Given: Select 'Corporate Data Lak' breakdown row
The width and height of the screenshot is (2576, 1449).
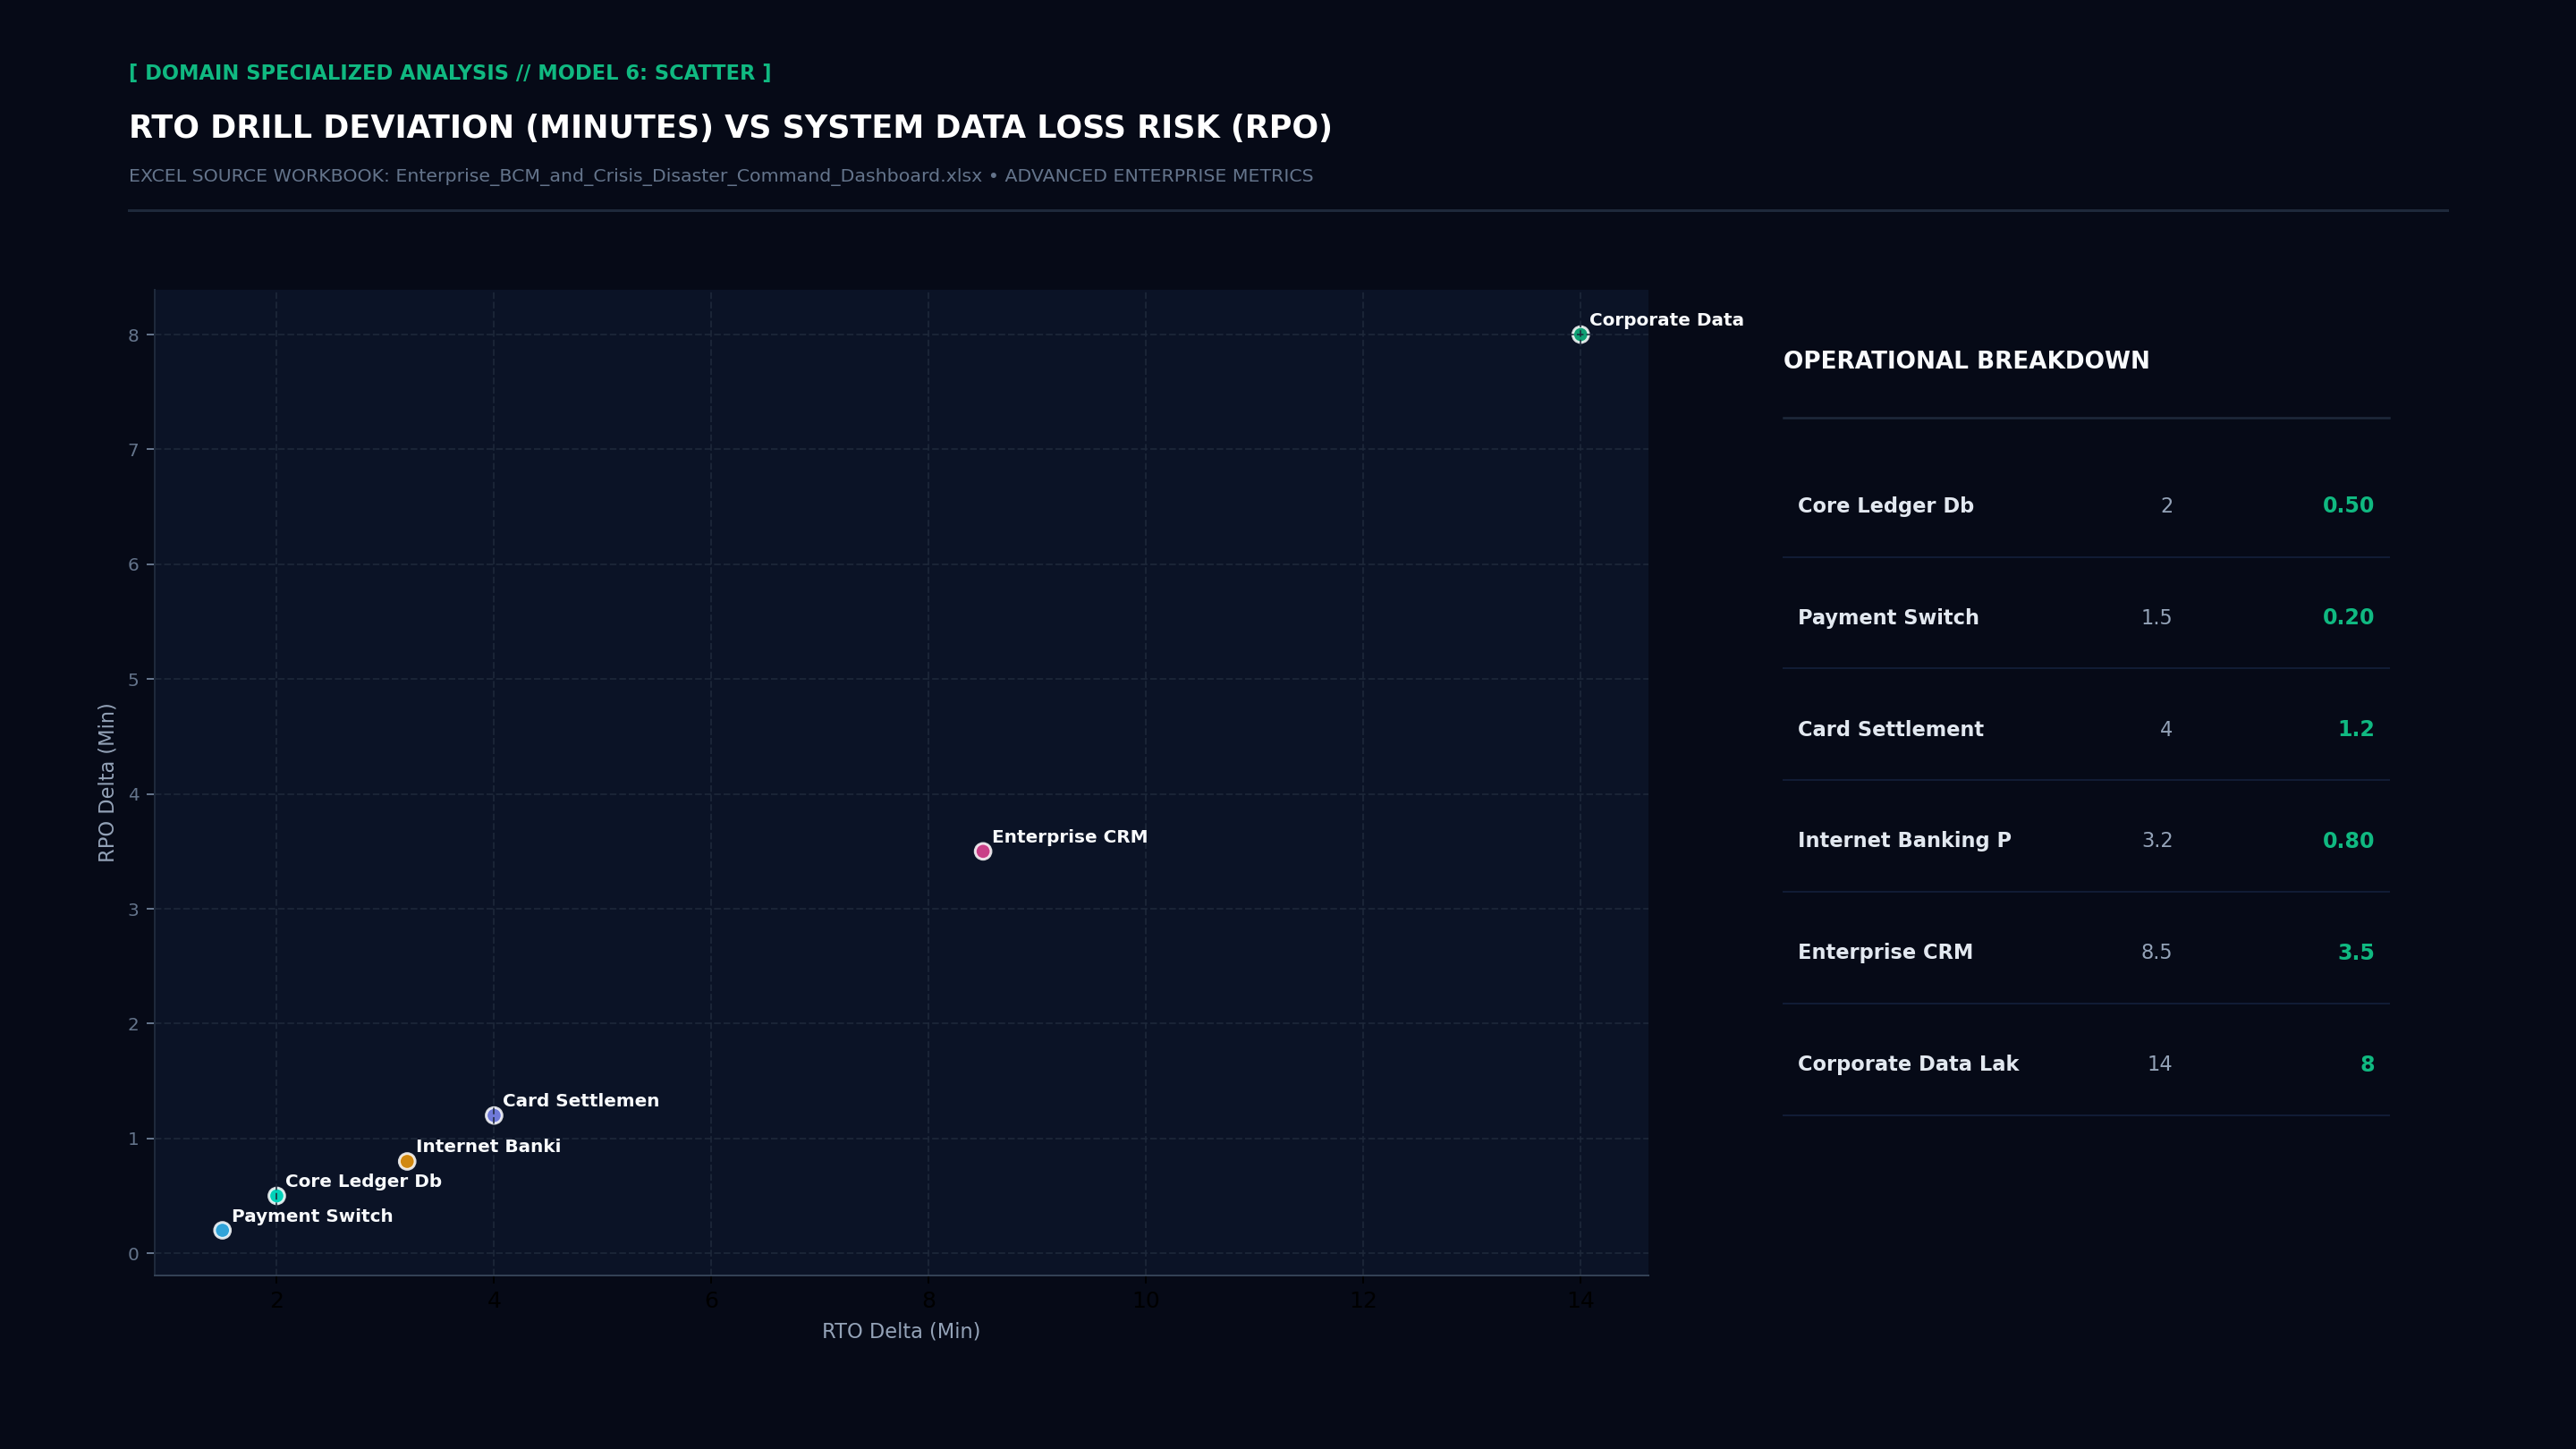Looking at the screenshot, I should [x=1908, y=1064].
